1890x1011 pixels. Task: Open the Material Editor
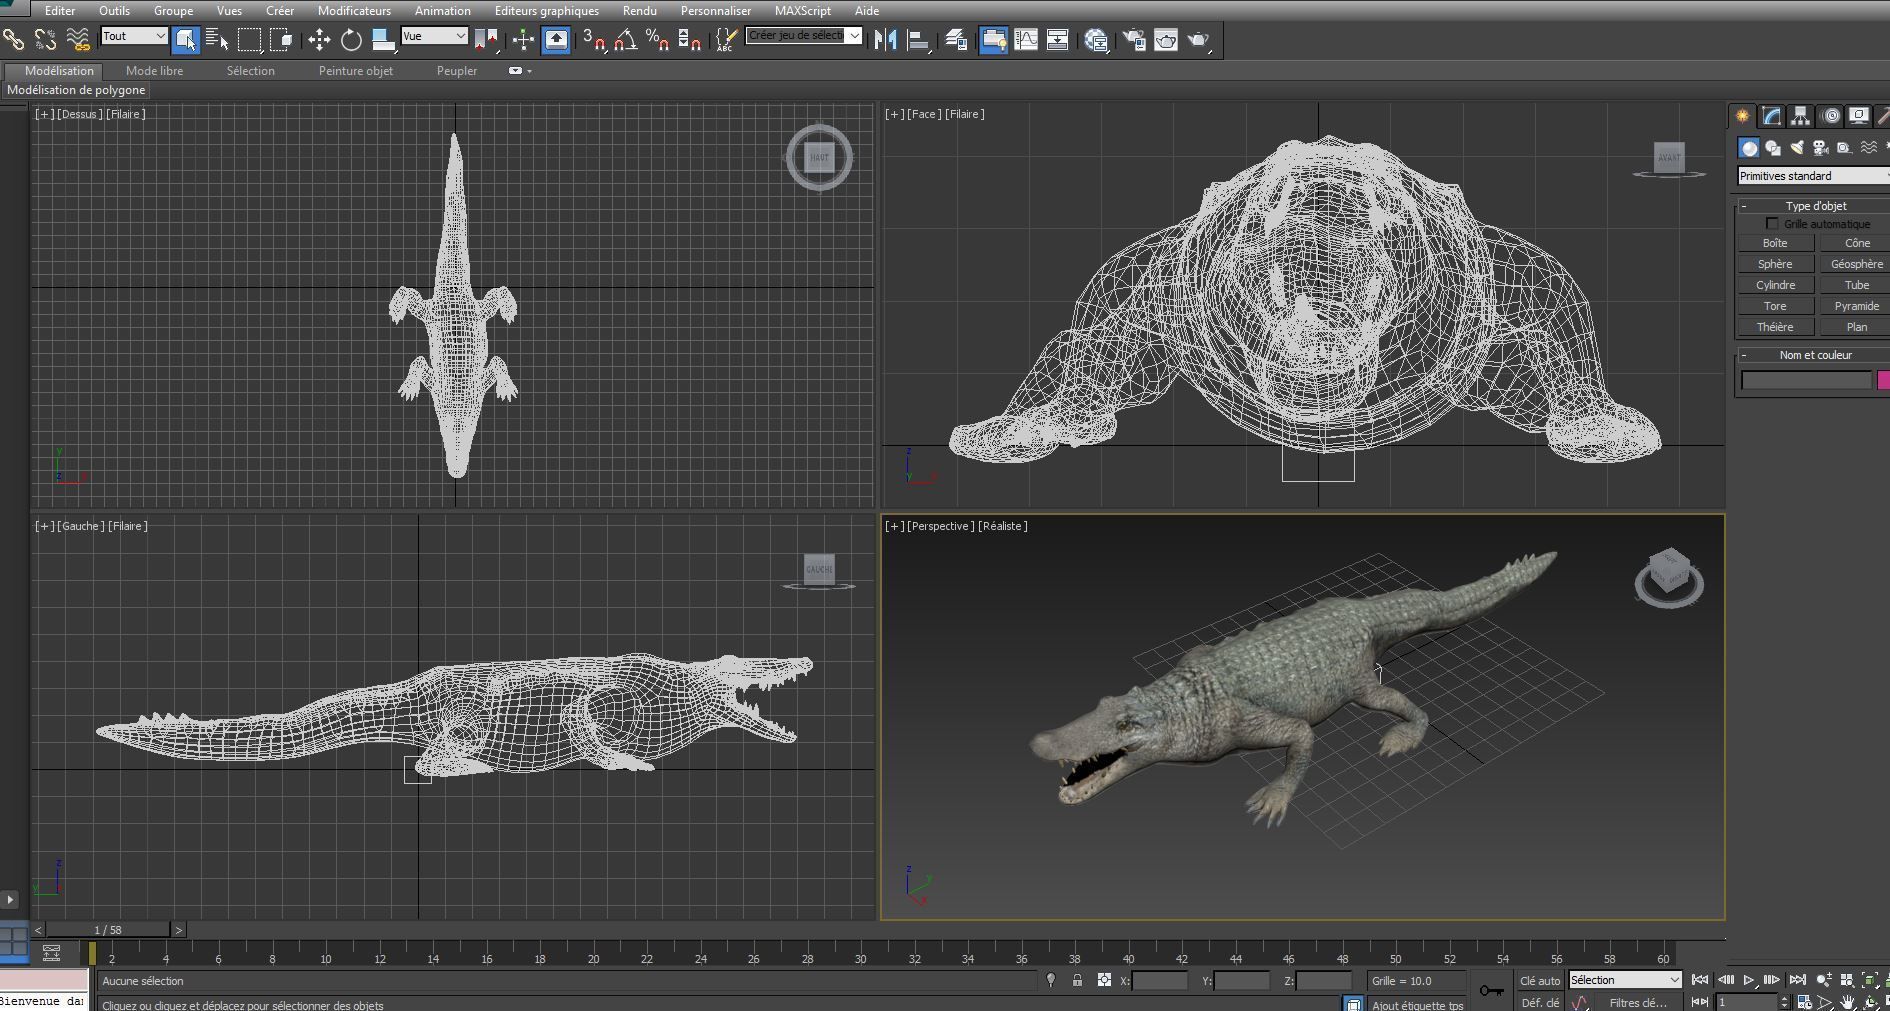coord(1097,40)
